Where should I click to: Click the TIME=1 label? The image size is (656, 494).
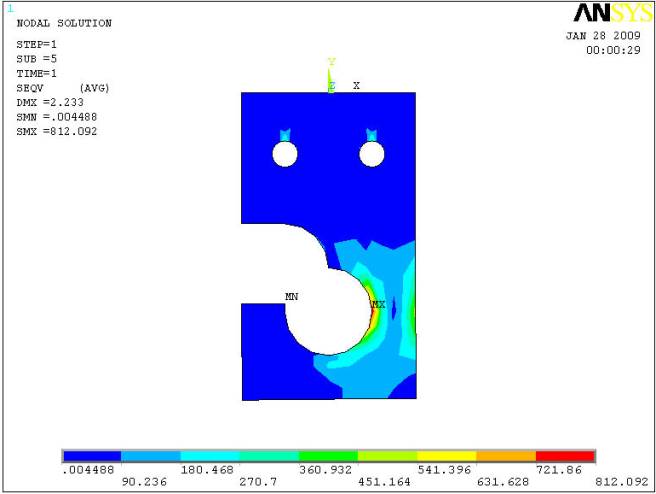(36, 73)
